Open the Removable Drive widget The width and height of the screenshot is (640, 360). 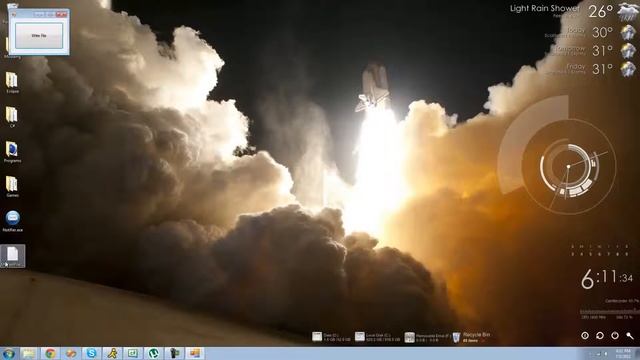427,337
